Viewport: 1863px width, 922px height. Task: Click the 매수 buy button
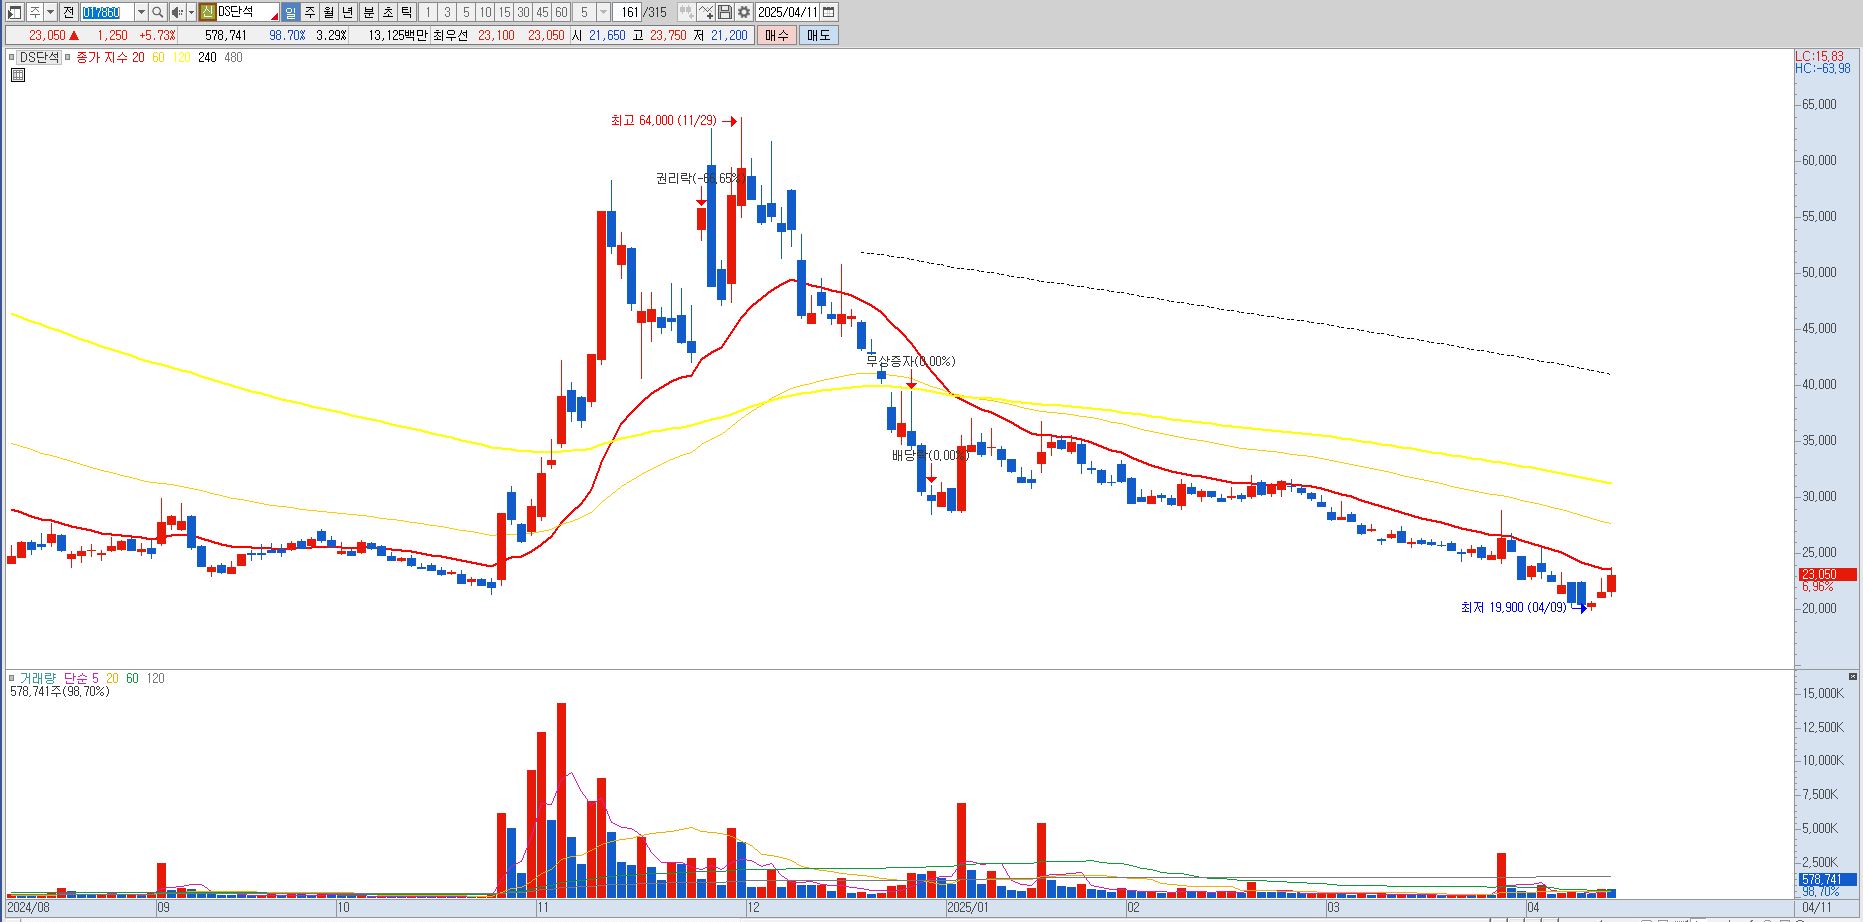tap(776, 35)
